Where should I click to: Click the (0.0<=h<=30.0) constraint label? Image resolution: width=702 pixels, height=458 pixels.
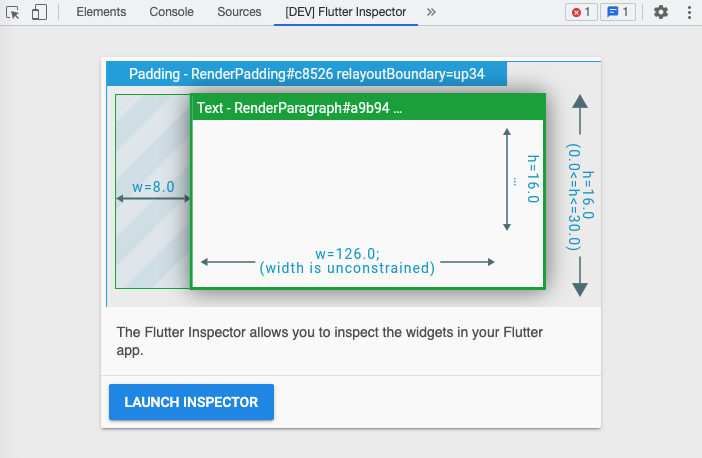[x=574, y=197]
